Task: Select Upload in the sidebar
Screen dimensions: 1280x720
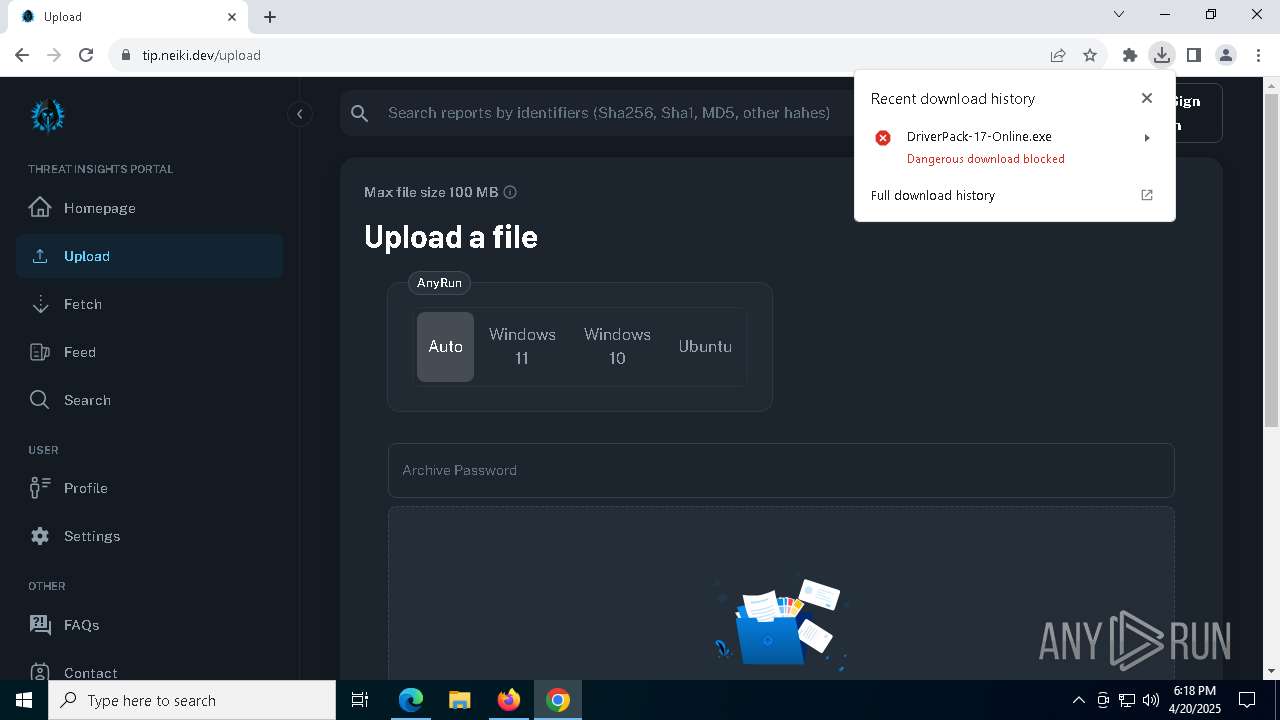Action: 149,256
